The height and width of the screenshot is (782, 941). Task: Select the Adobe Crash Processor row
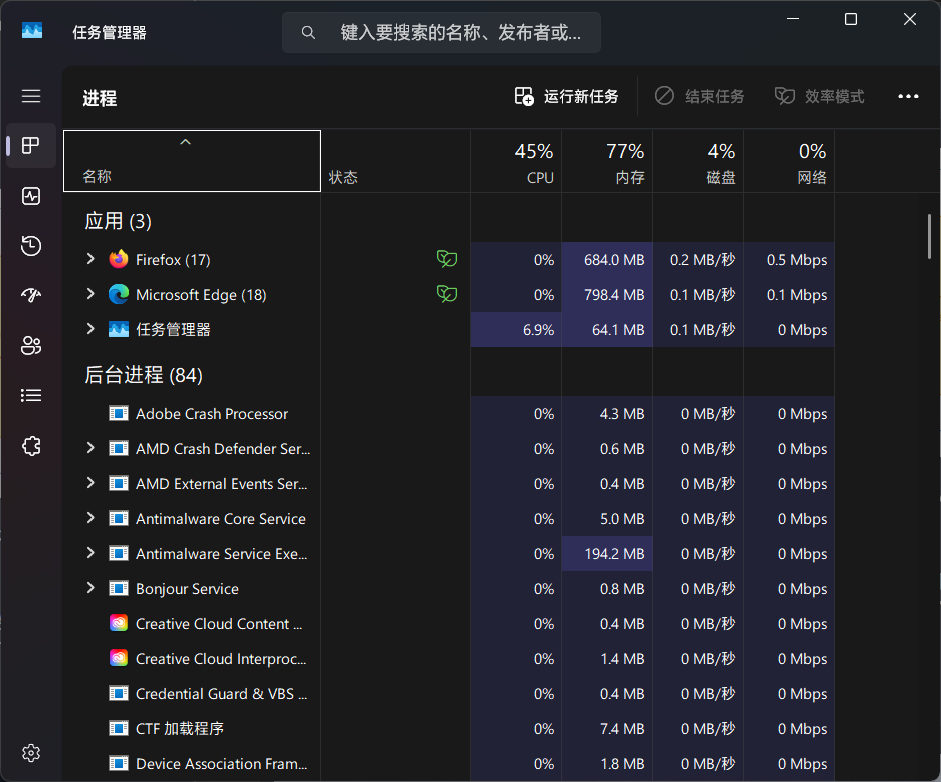pyautogui.click(x=211, y=414)
